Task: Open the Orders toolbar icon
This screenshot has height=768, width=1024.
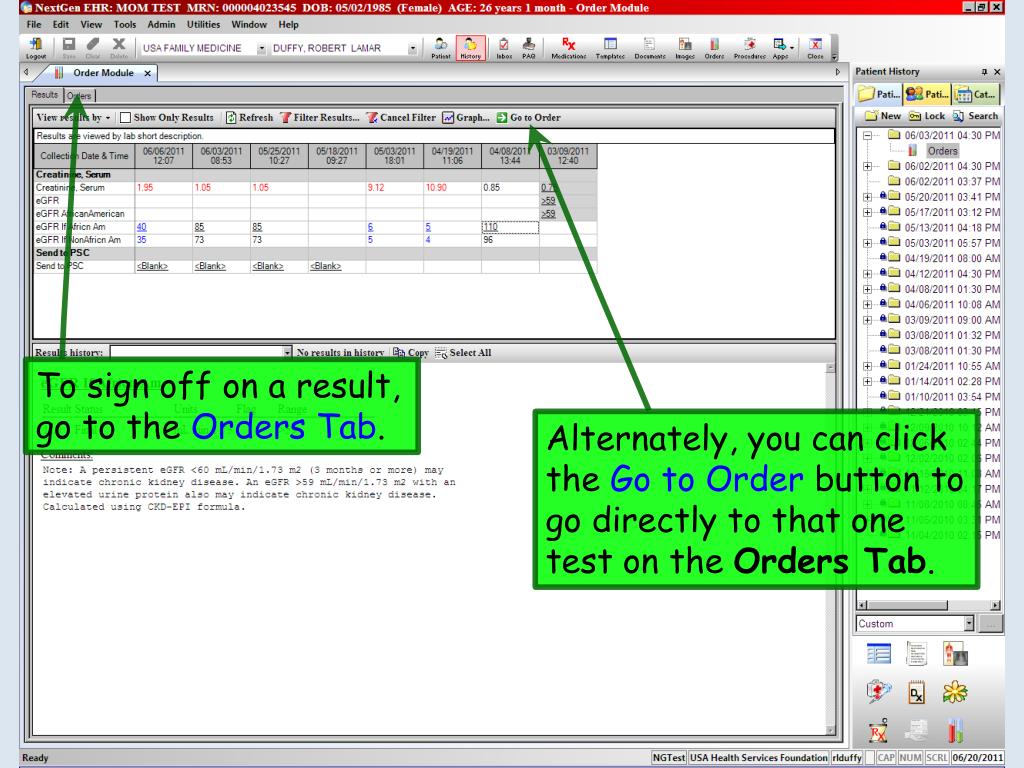Action: [714, 48]
